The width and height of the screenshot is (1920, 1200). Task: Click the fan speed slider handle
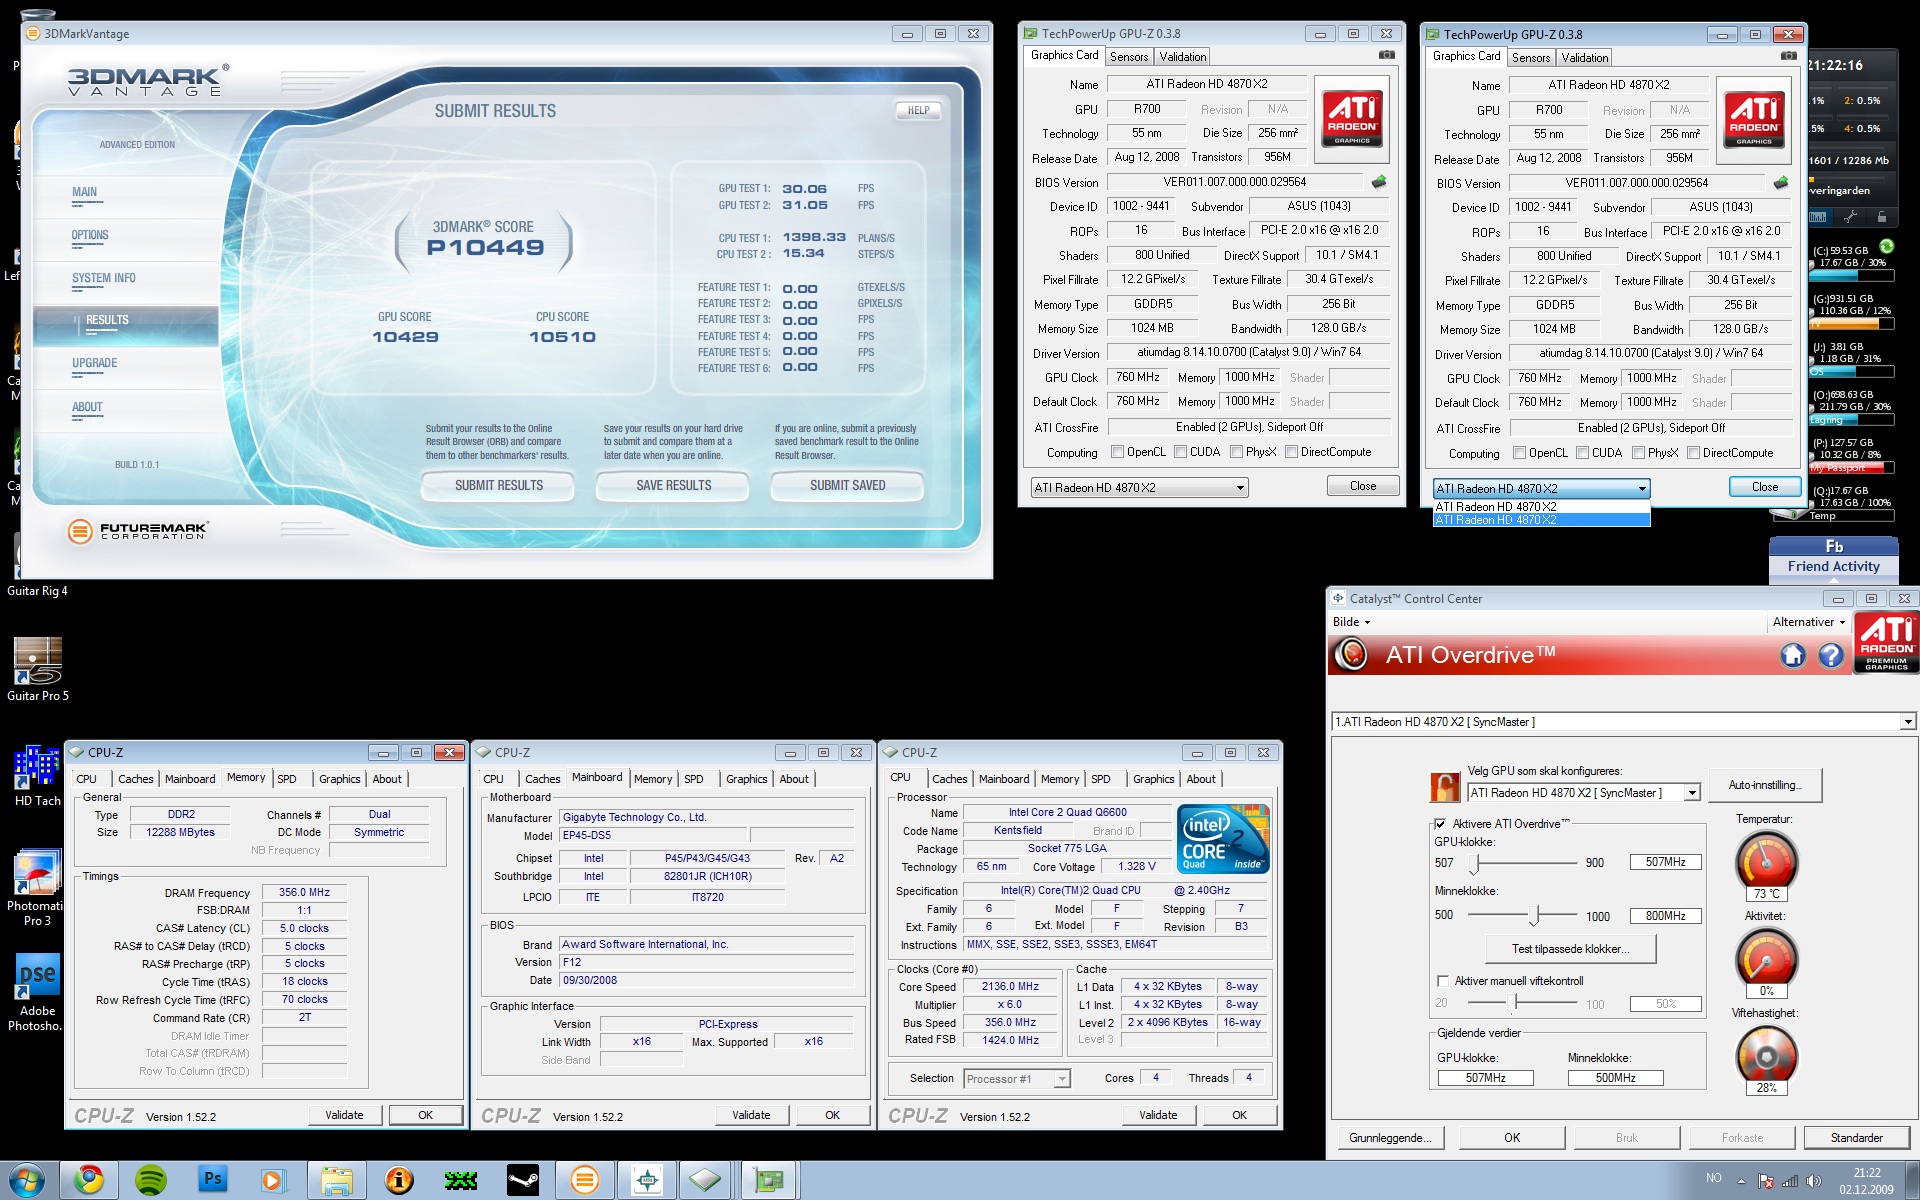1515,1003
